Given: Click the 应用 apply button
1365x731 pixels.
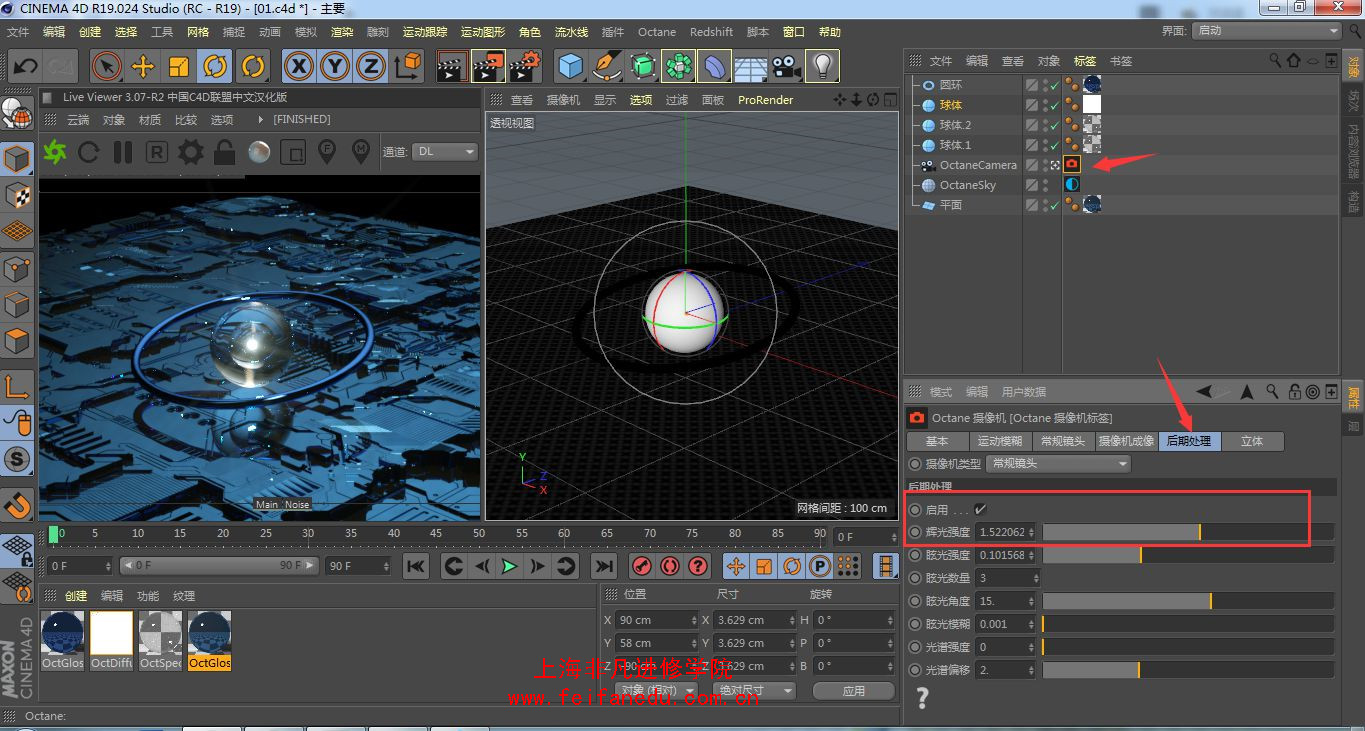Looking at the screenshot, I should [x=853, y=690].
